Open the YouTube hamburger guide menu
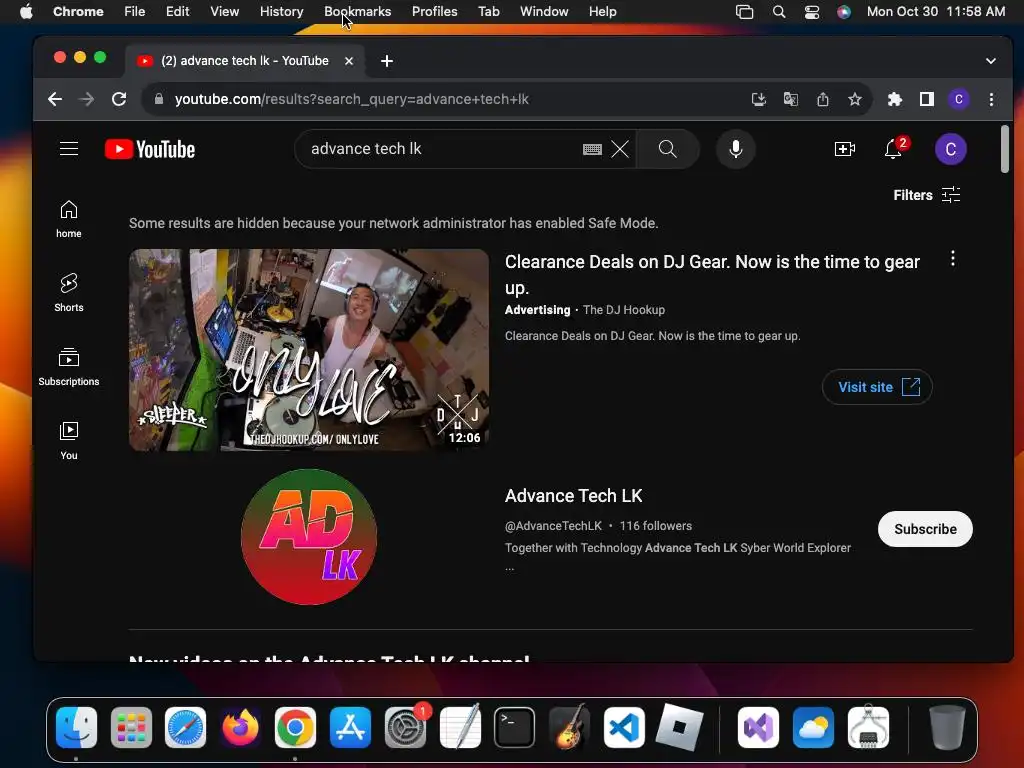This screenshot has width=1024, height=768. click(x=69, y=149)
